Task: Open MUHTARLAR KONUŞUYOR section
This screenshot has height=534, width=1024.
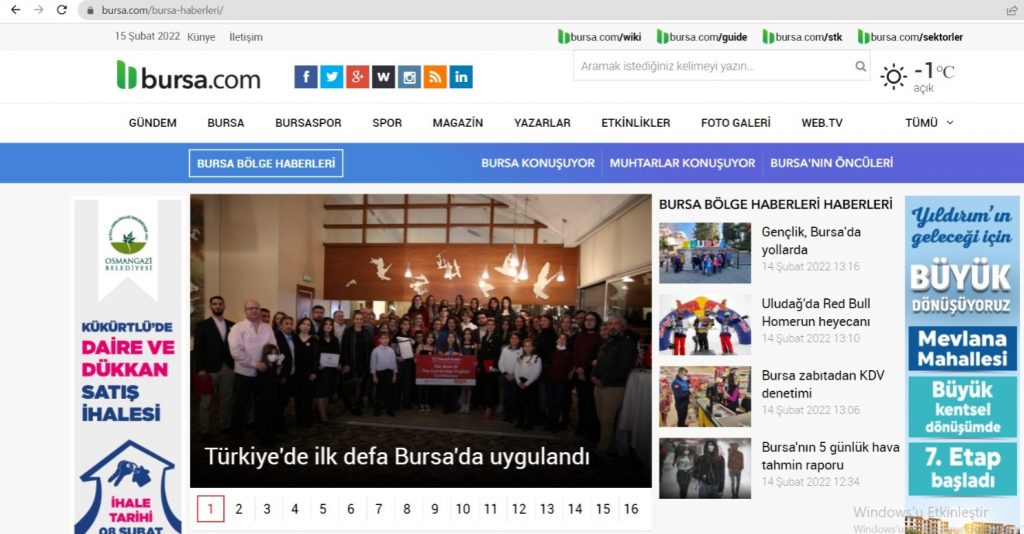Action: coord(682,163)
